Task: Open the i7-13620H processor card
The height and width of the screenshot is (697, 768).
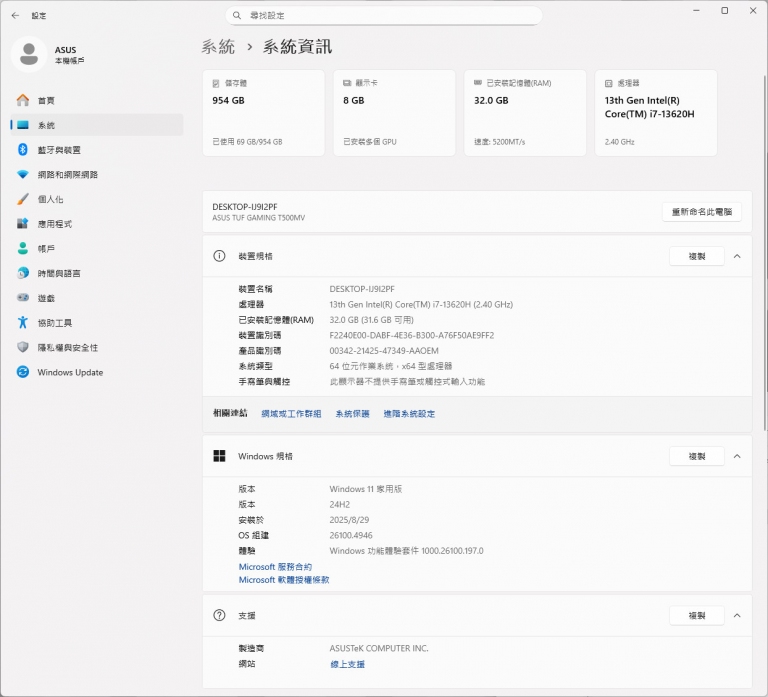Action: (x=656, y=113)
